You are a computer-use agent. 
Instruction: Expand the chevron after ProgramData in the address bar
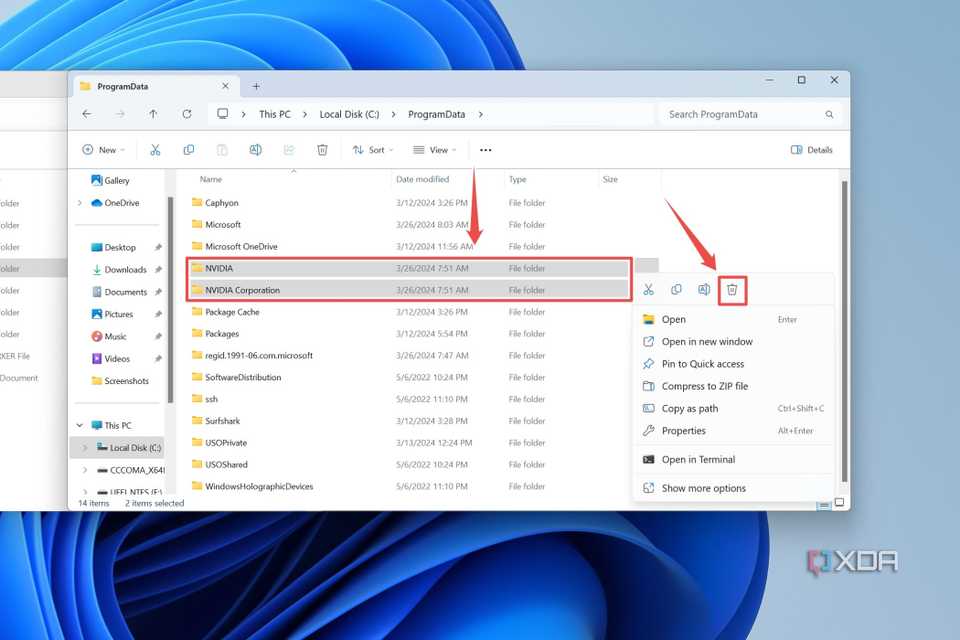coord(481,115)
